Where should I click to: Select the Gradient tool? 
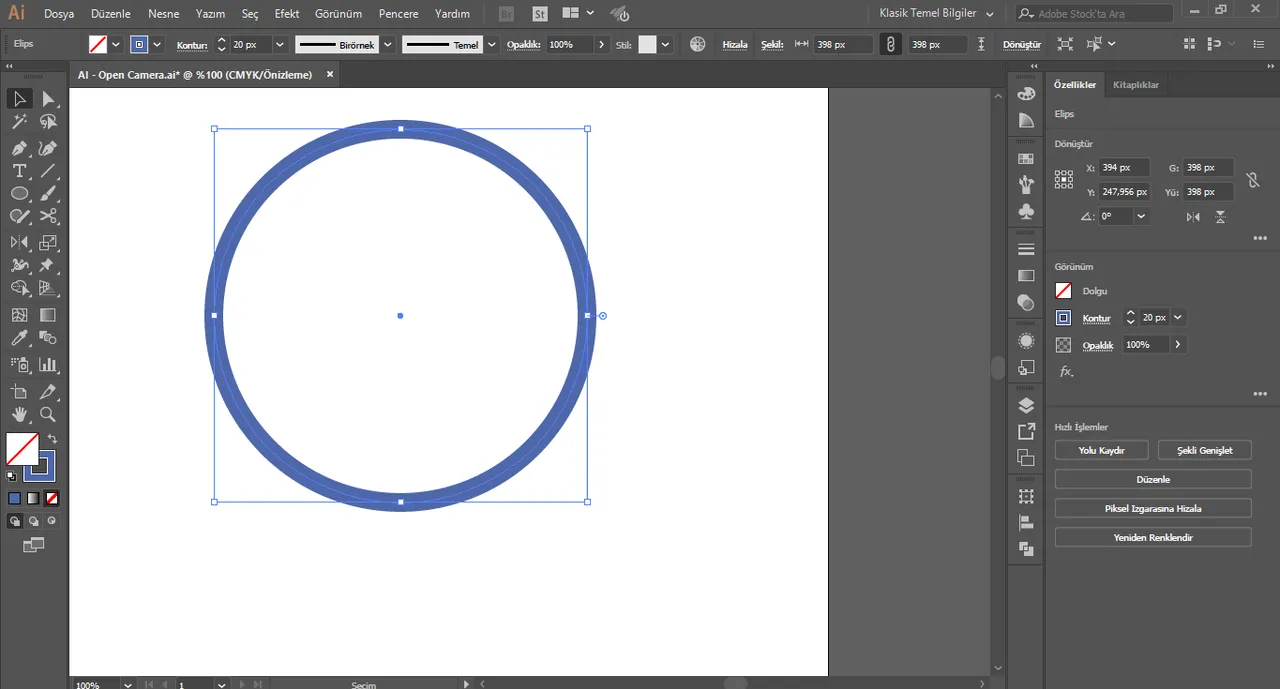pyautogui.click(x=48, y=315)
